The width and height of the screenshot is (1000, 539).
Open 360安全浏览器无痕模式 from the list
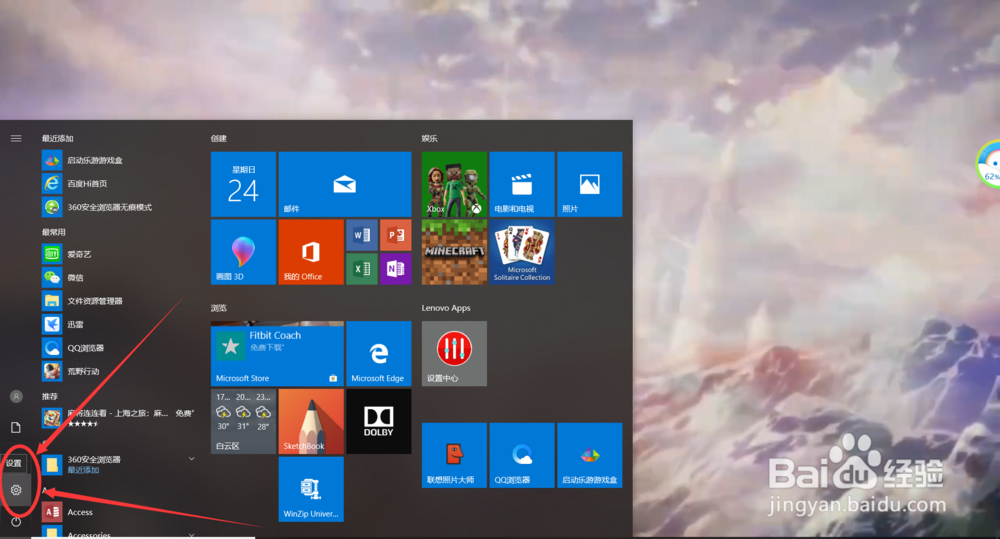click(119, 207)
